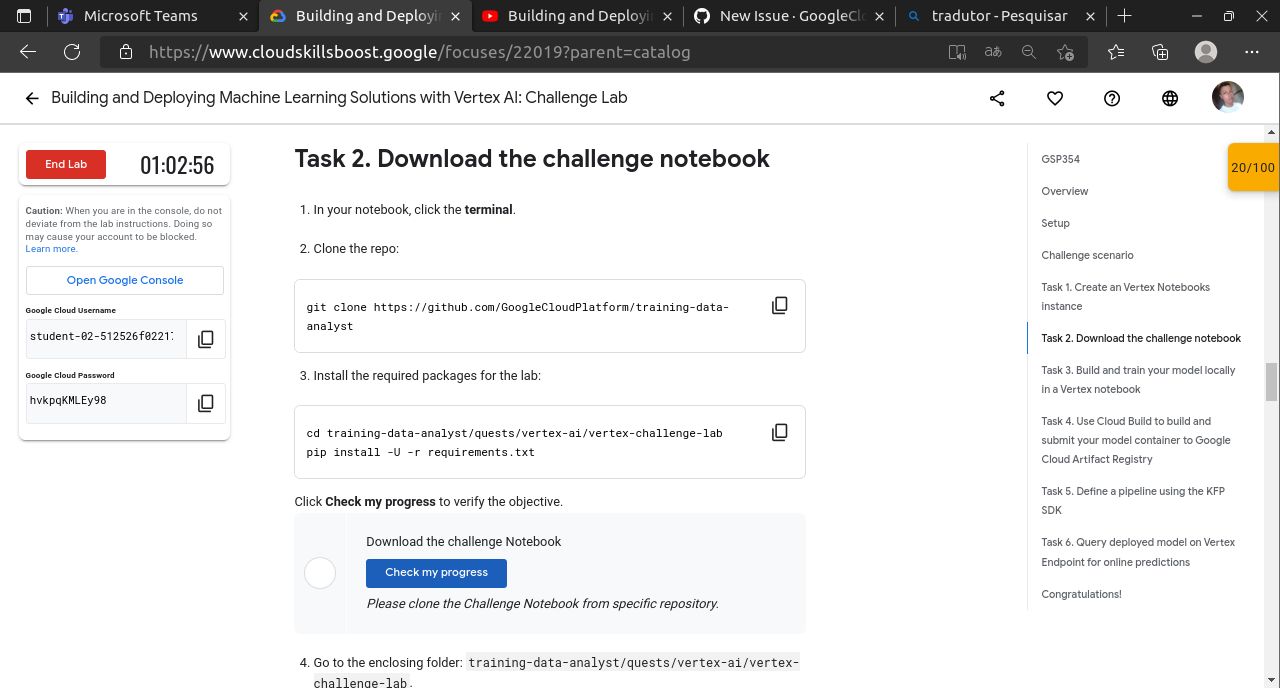Favorite this lab with the heart icon
The image size is (1280, 688).
click(x=1055, y=98)
